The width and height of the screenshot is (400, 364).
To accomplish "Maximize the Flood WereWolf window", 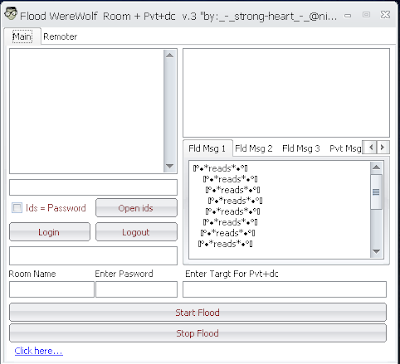I will coord(366,15).
